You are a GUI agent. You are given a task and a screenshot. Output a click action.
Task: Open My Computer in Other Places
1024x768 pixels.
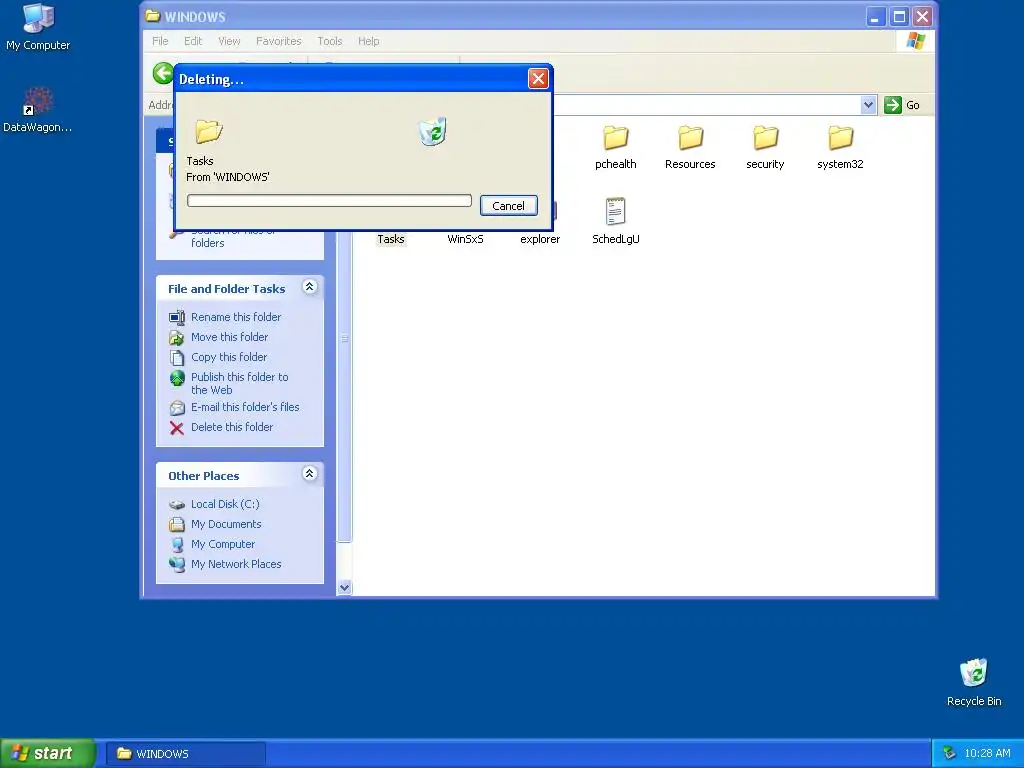pyautogui.click(x=223, y=544)
